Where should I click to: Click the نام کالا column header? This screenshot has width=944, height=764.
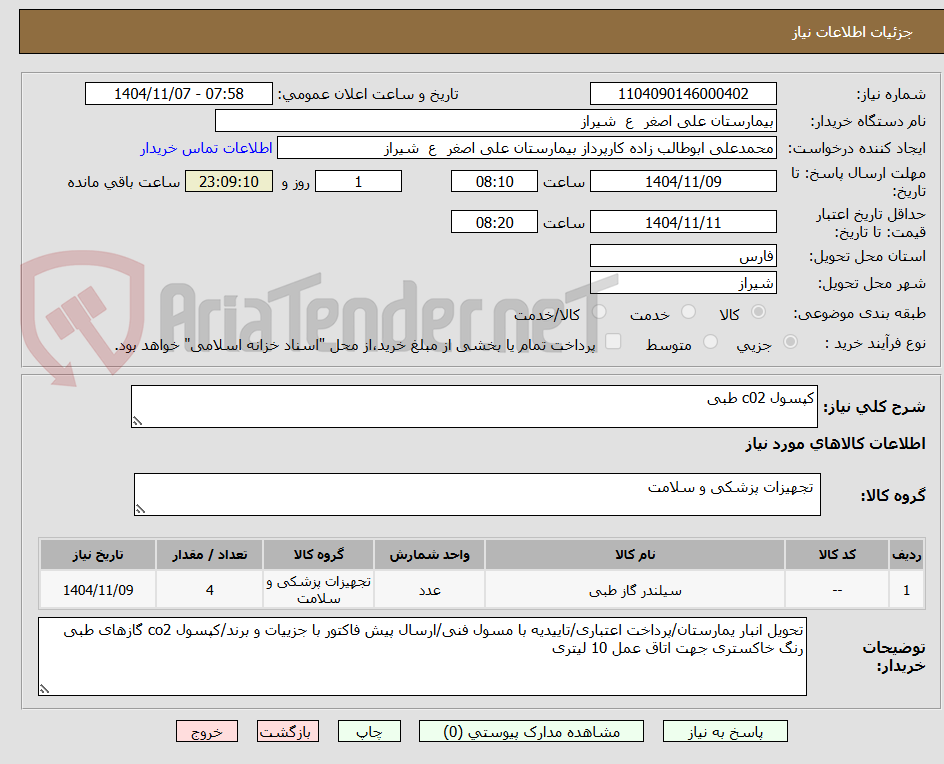pos(635,554)
